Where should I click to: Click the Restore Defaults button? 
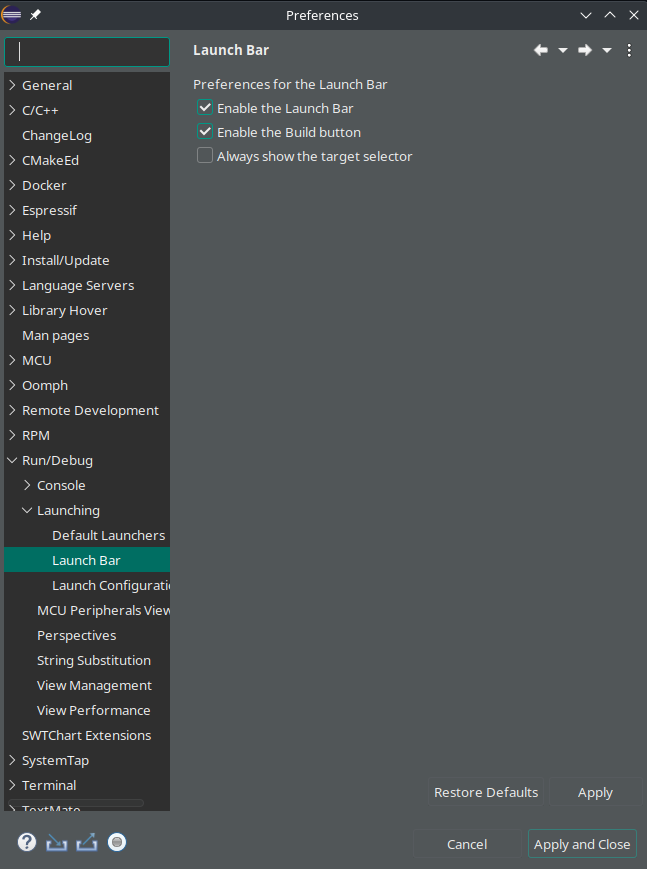click(x=486, y=792)
